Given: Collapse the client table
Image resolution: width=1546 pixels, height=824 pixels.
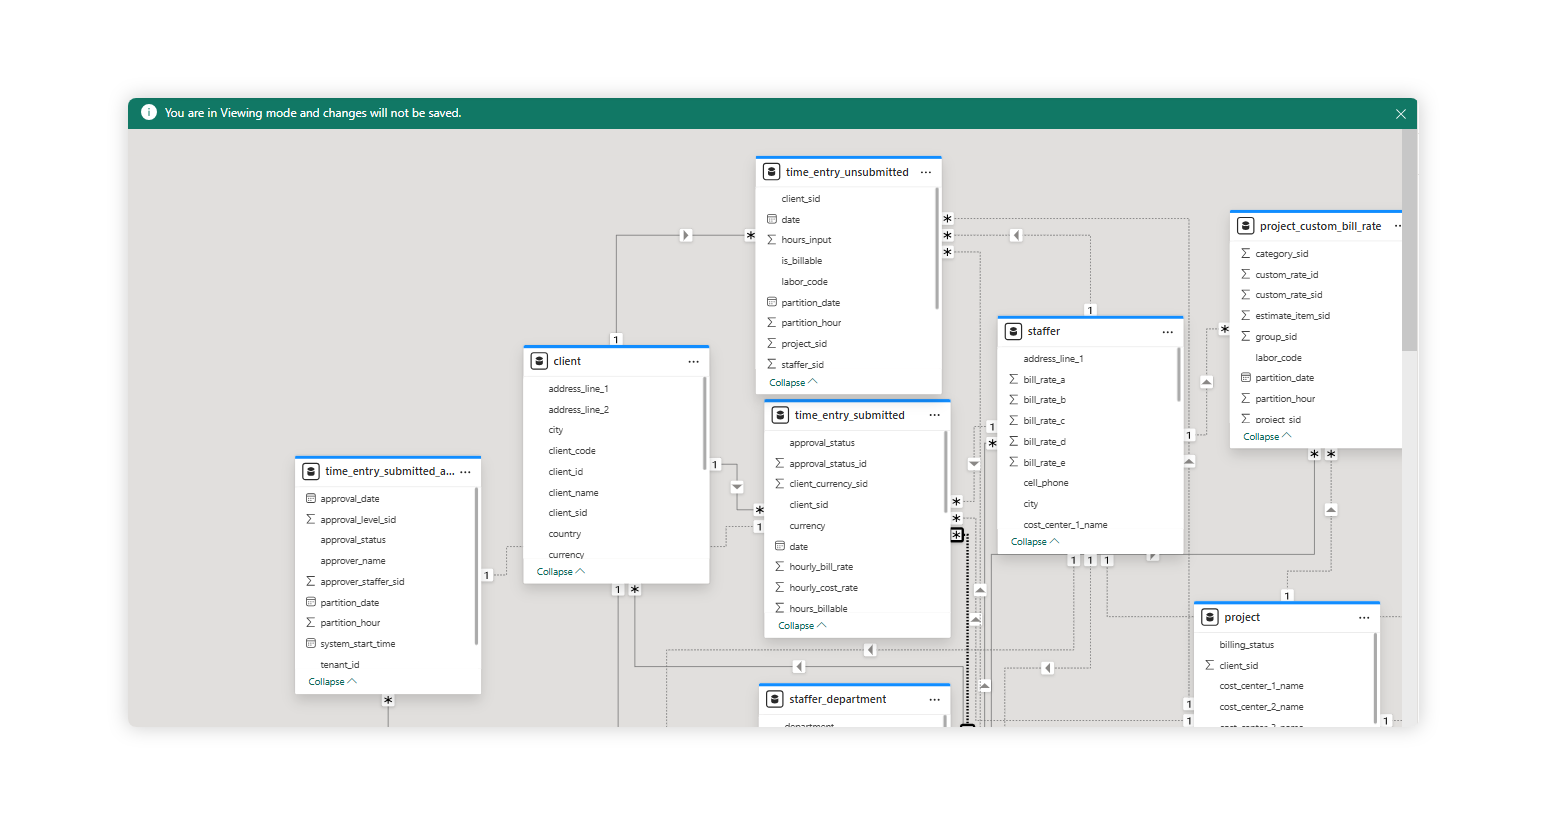Looking at the screenshot, I should (561, 572).
